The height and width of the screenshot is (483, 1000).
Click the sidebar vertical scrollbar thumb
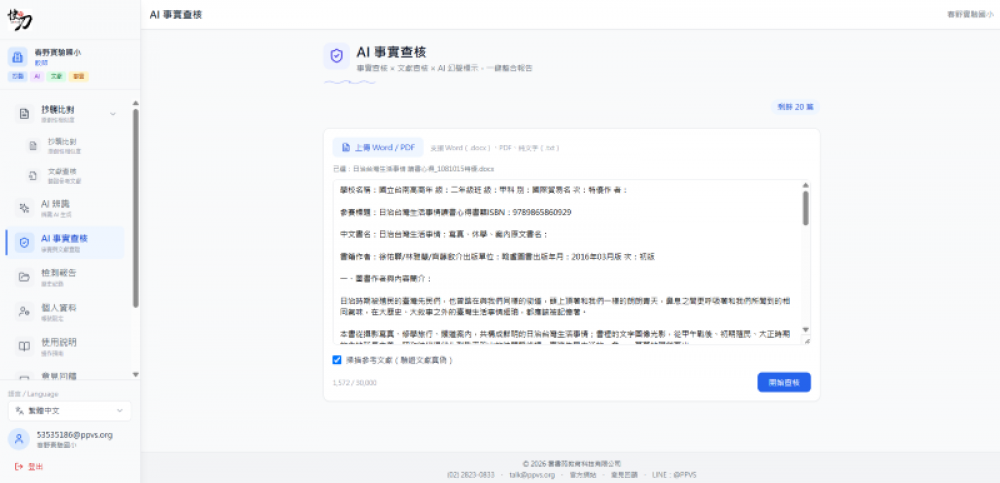135,207
